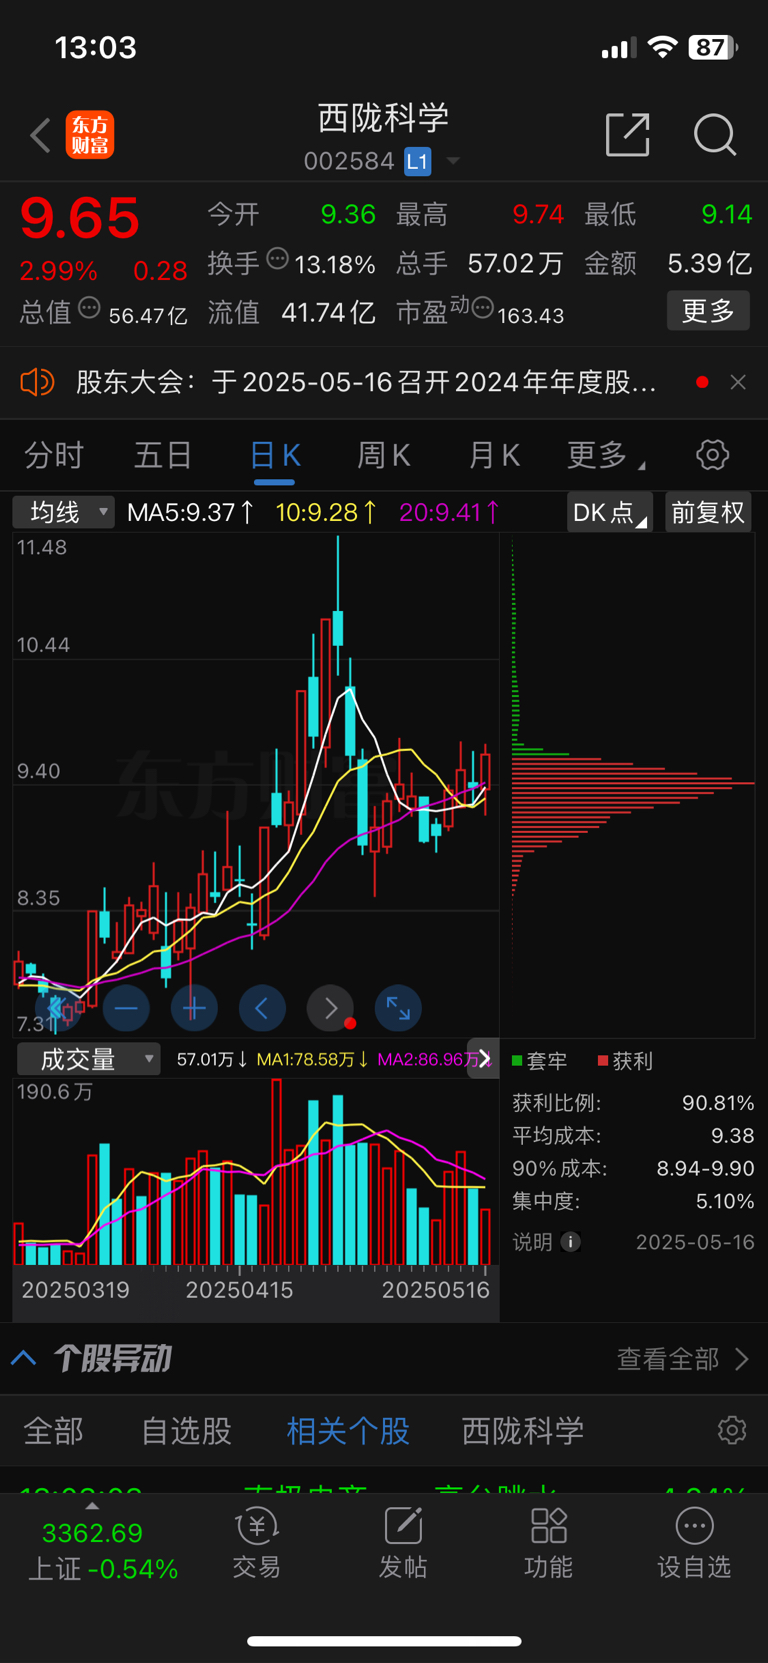Move chart left with the arrow button

(x=262, y=1008)
